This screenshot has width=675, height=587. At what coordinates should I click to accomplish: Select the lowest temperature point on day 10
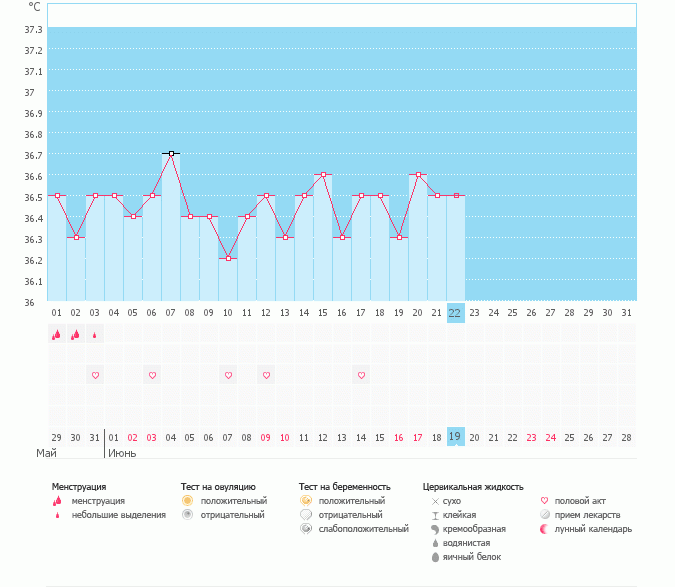[x=228, y=258]
